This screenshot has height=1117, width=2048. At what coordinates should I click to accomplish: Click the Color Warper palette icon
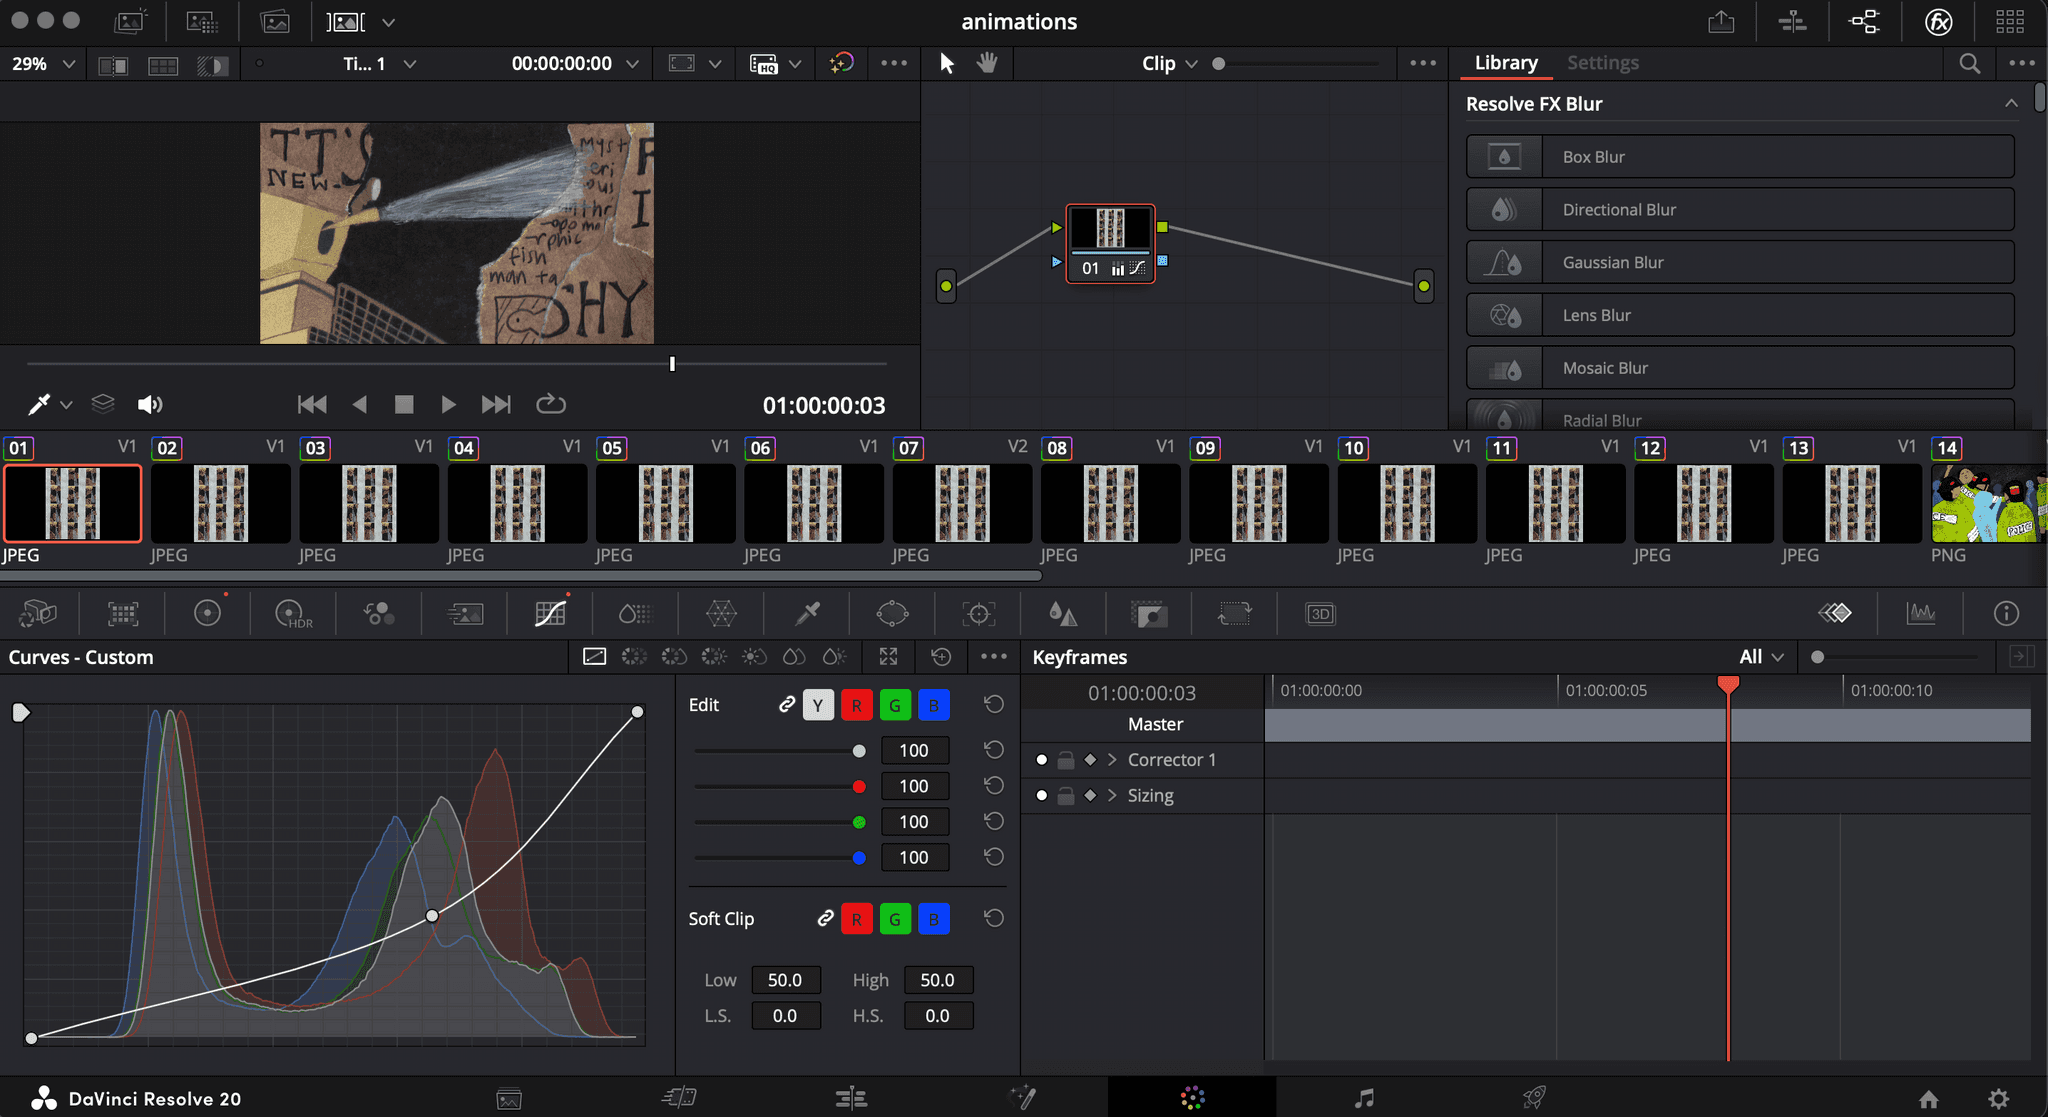[x=721, y=614]
